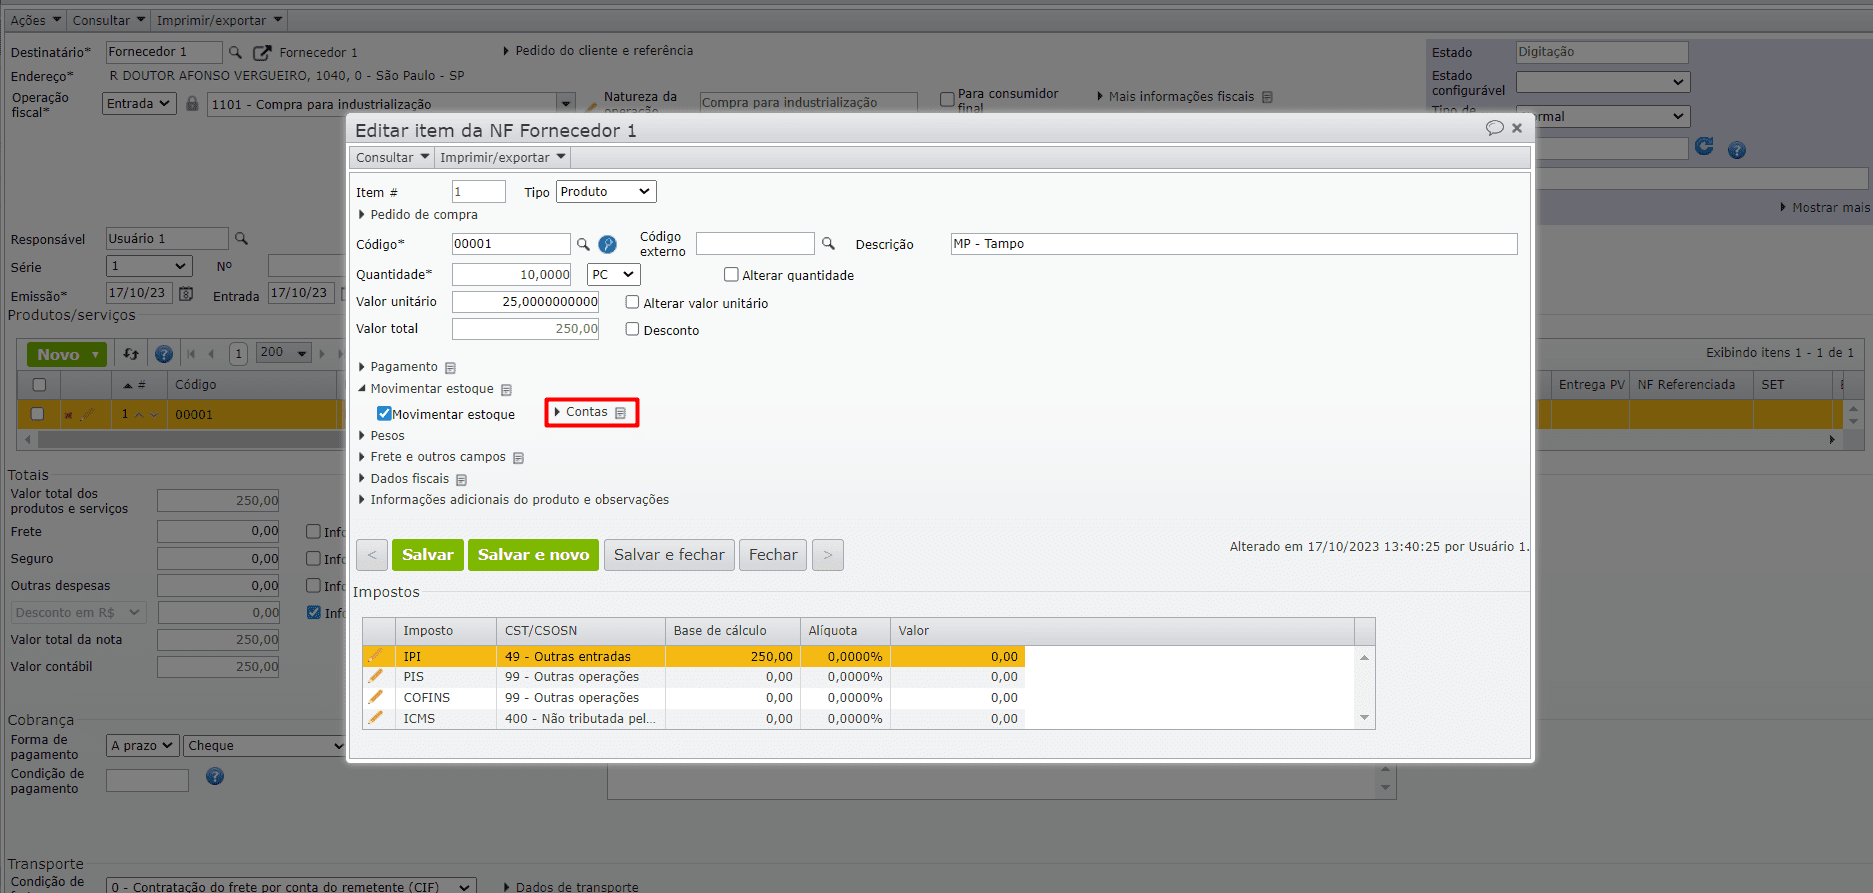Viewport: 1873px width, 893px height.
Task: Open the Forma de pagamento A prazo dropdown
Action: [143, 746]
